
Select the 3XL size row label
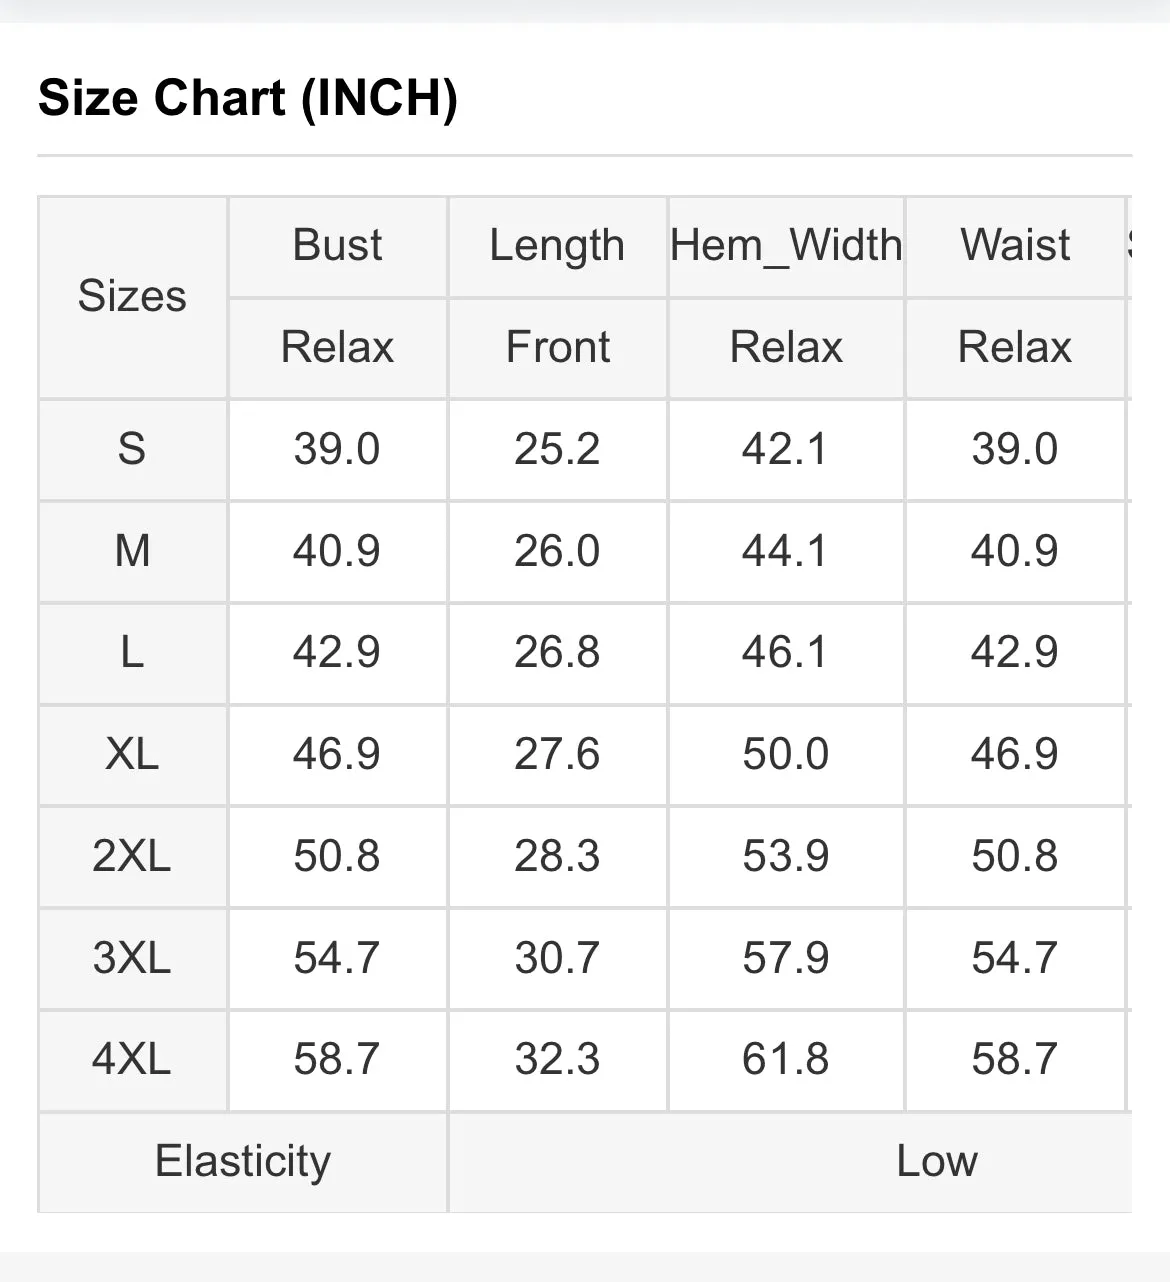(x=132, y=958)
